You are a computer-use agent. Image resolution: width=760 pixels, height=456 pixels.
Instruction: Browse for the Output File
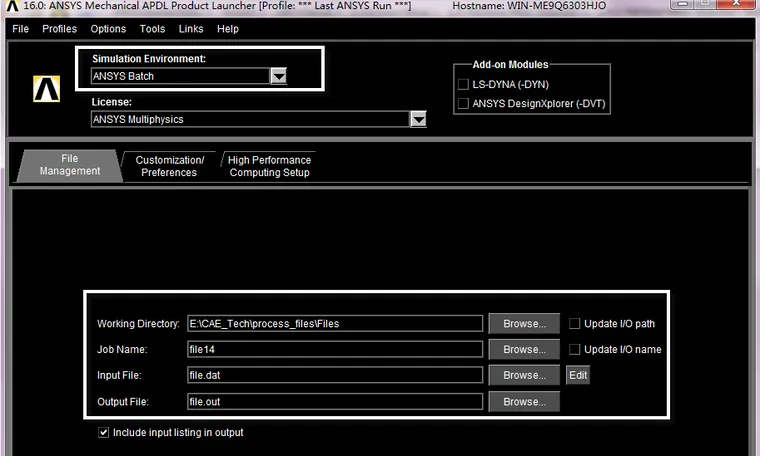click(x=524, y=402)
